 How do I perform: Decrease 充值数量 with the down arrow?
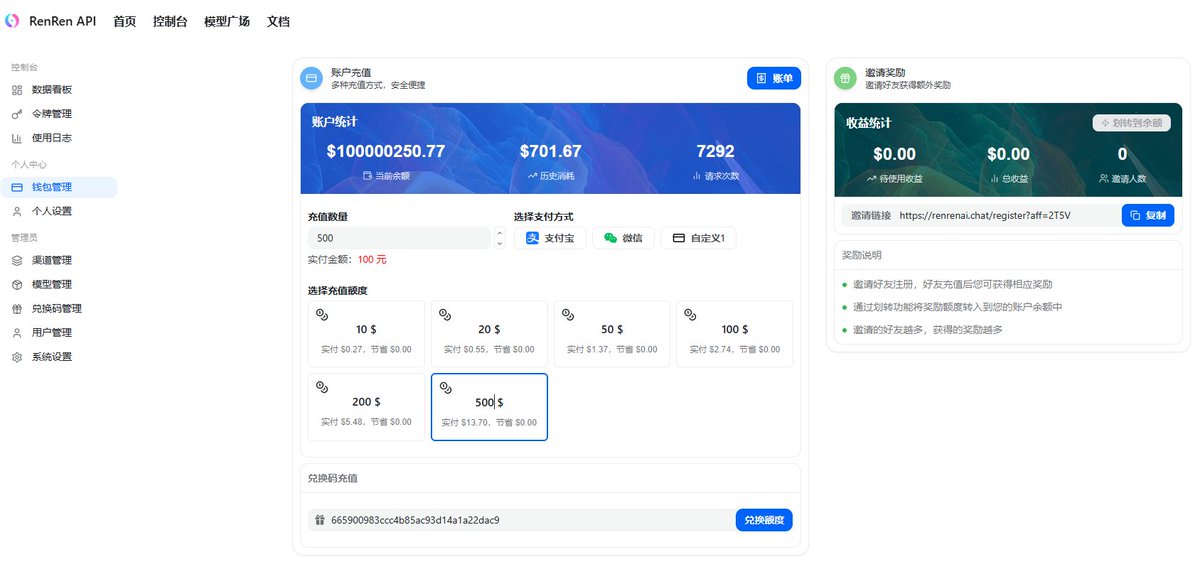tap(500, 243)
